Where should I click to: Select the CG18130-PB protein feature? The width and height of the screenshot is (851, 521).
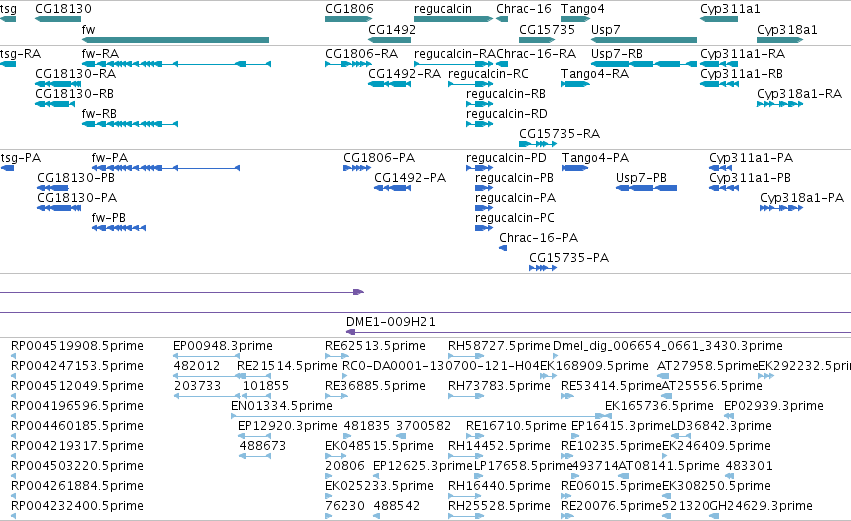pyautogui.click(x=53, y=188)
